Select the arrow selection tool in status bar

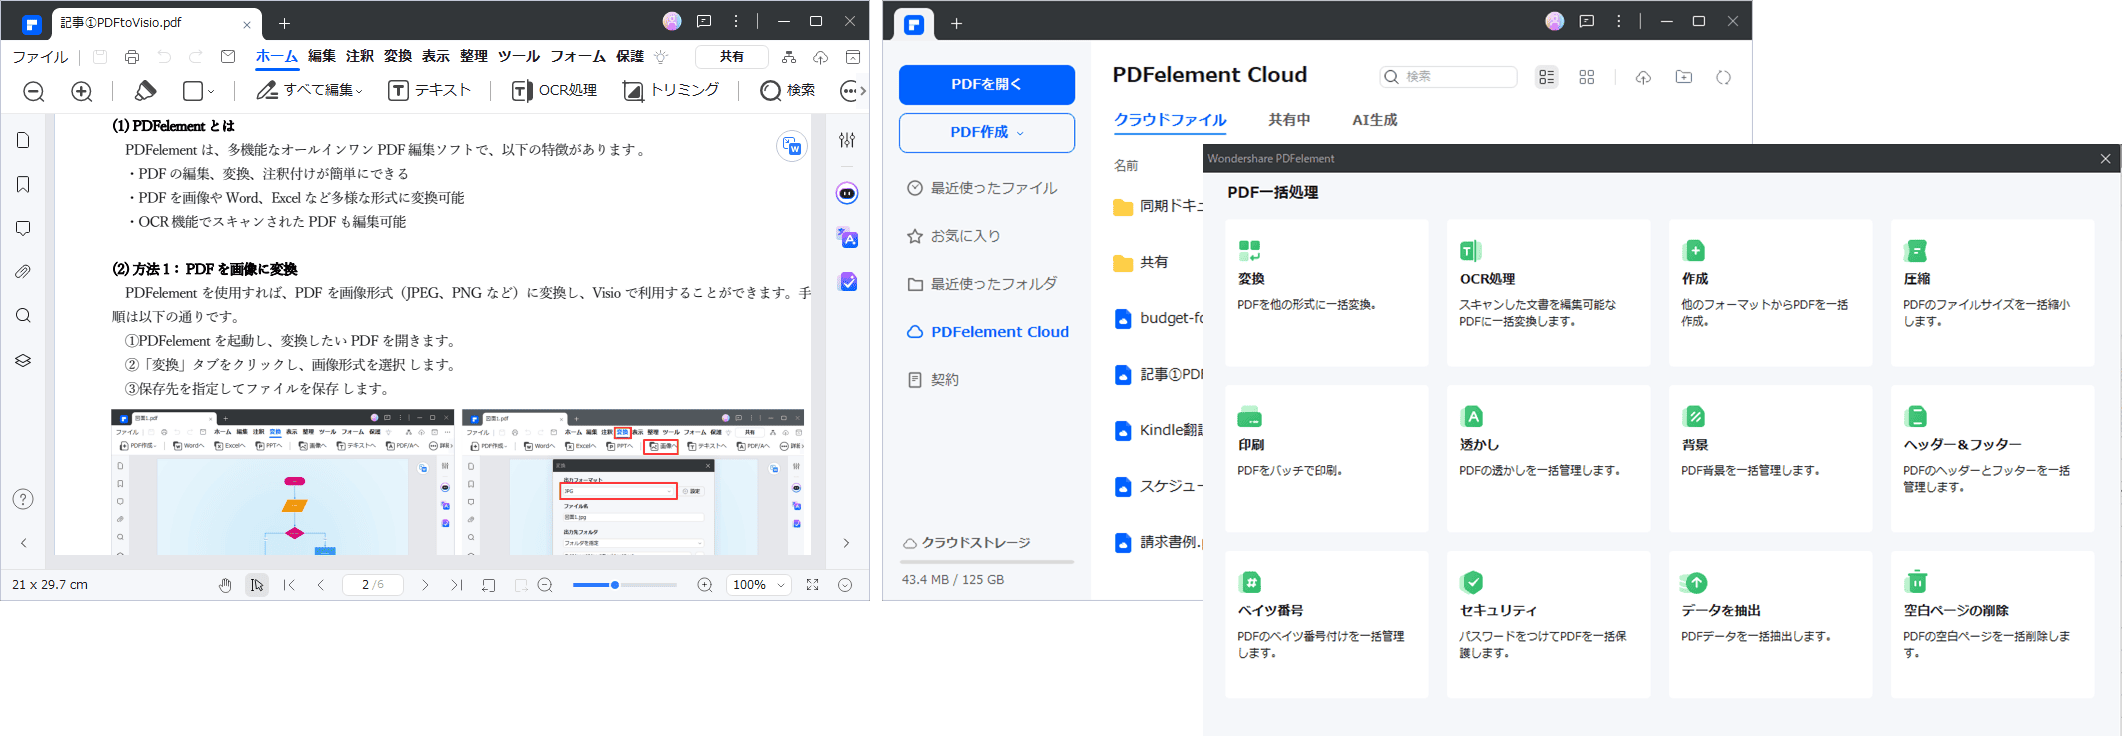(x=257, y=585)
